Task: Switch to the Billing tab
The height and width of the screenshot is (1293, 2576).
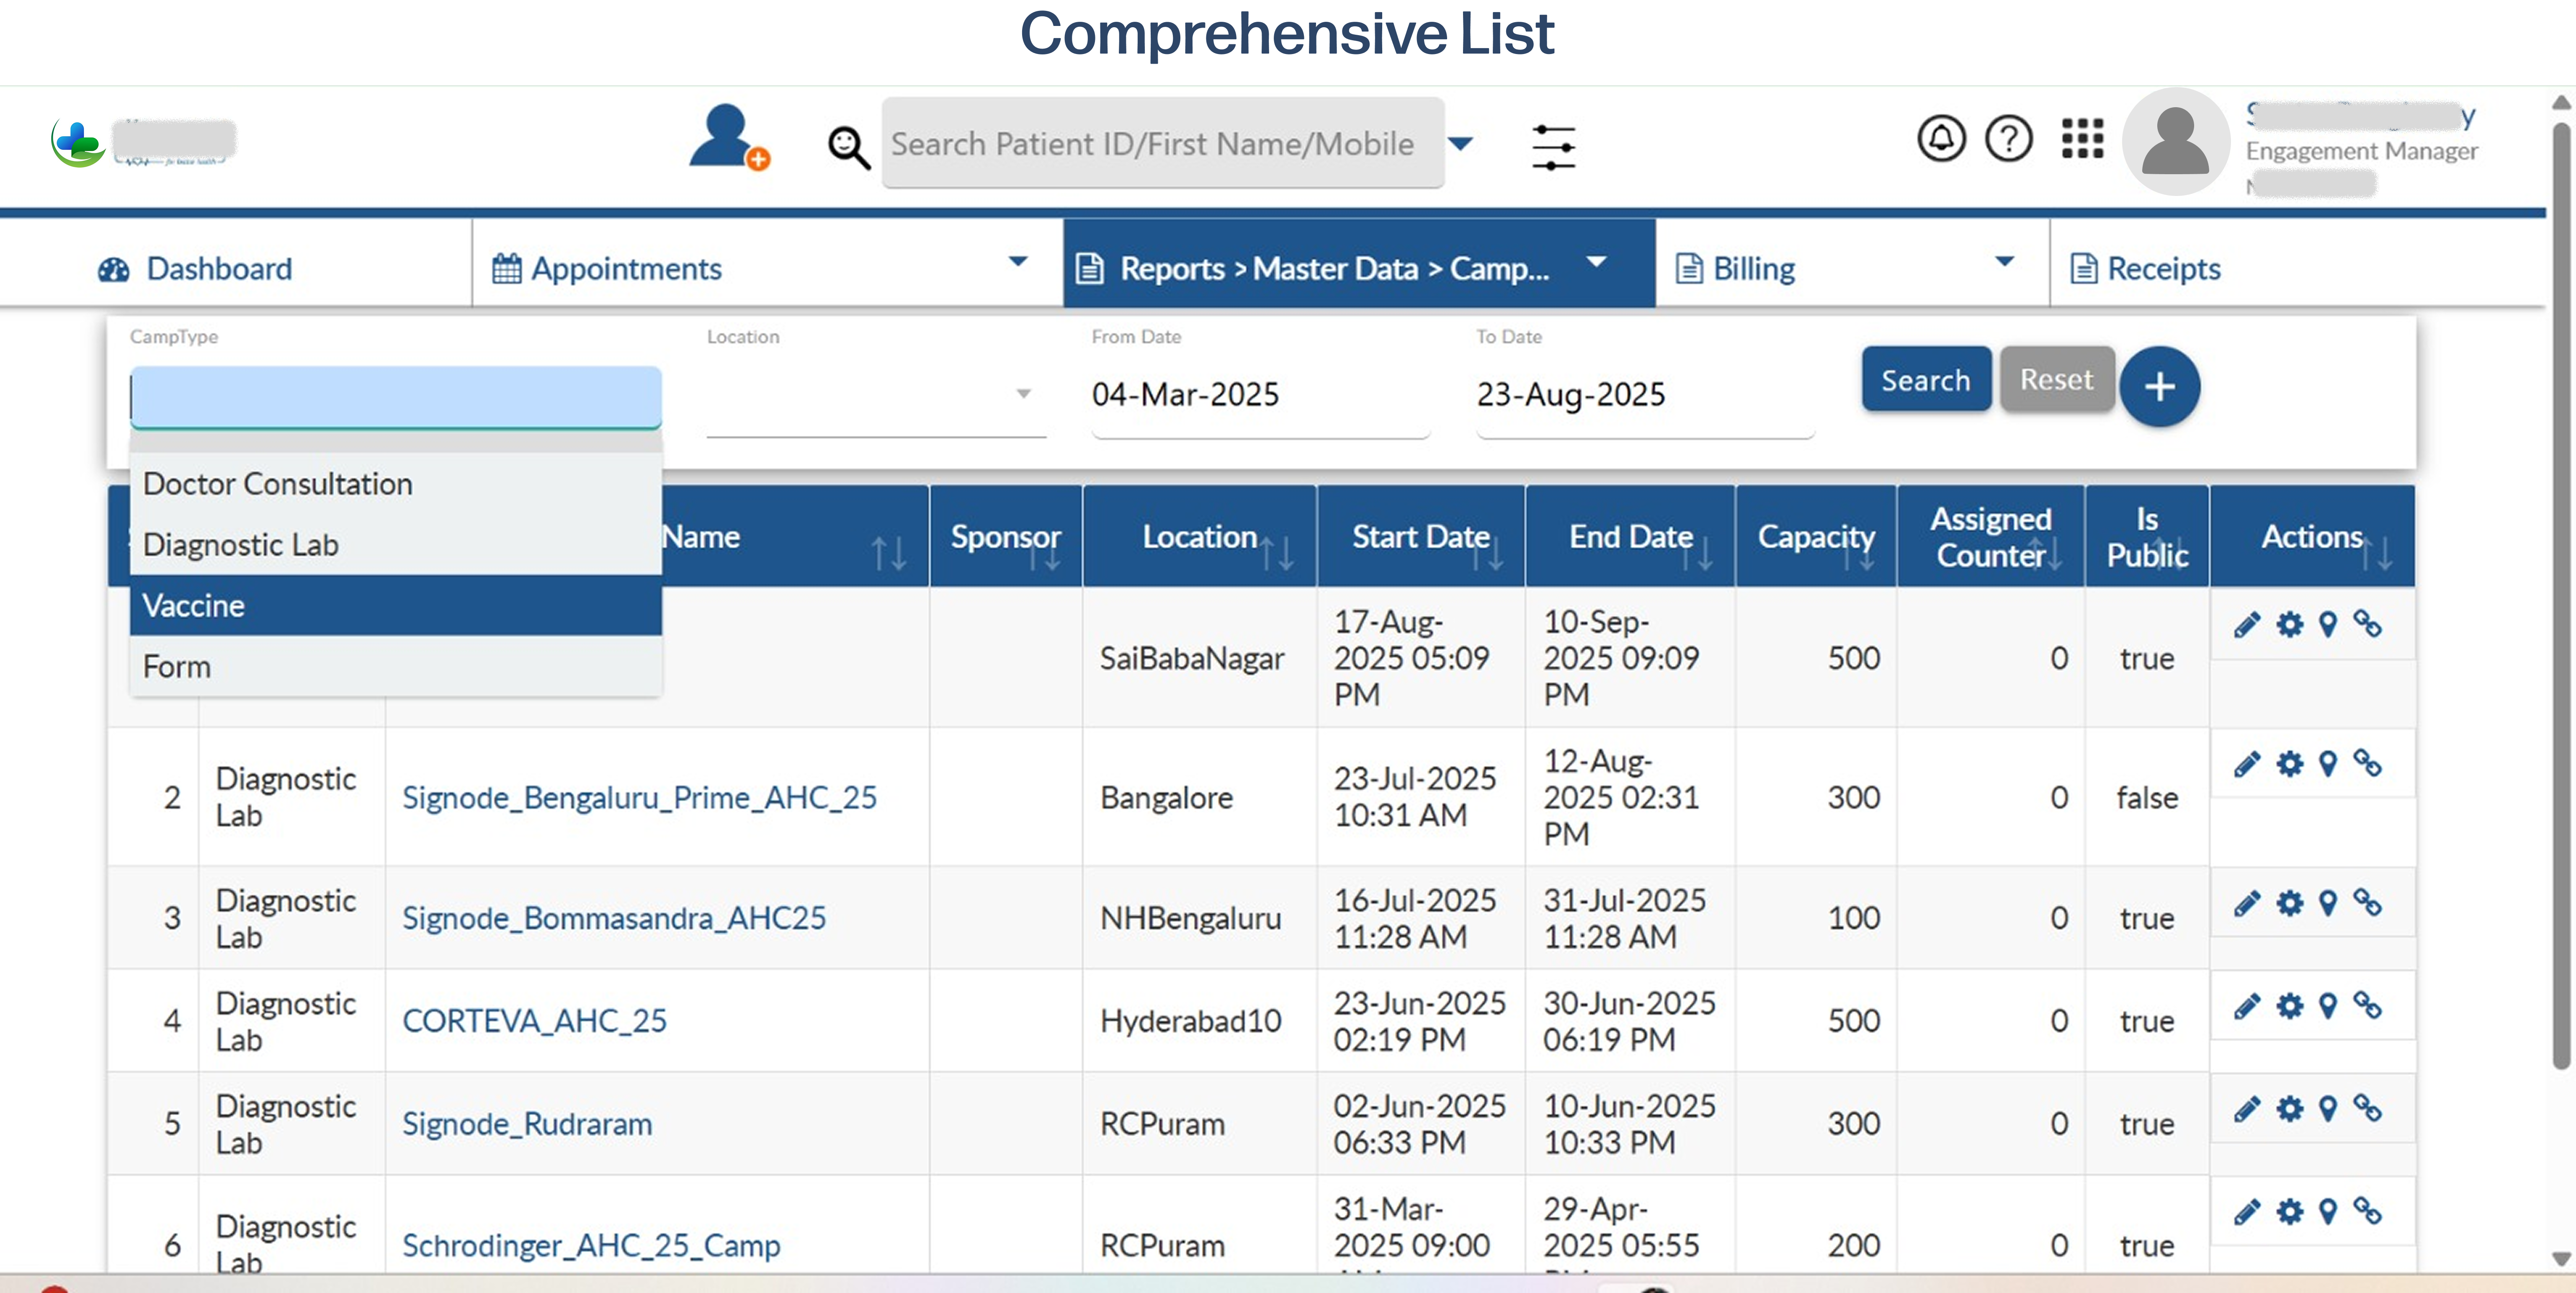Action: click(1736, 268)
